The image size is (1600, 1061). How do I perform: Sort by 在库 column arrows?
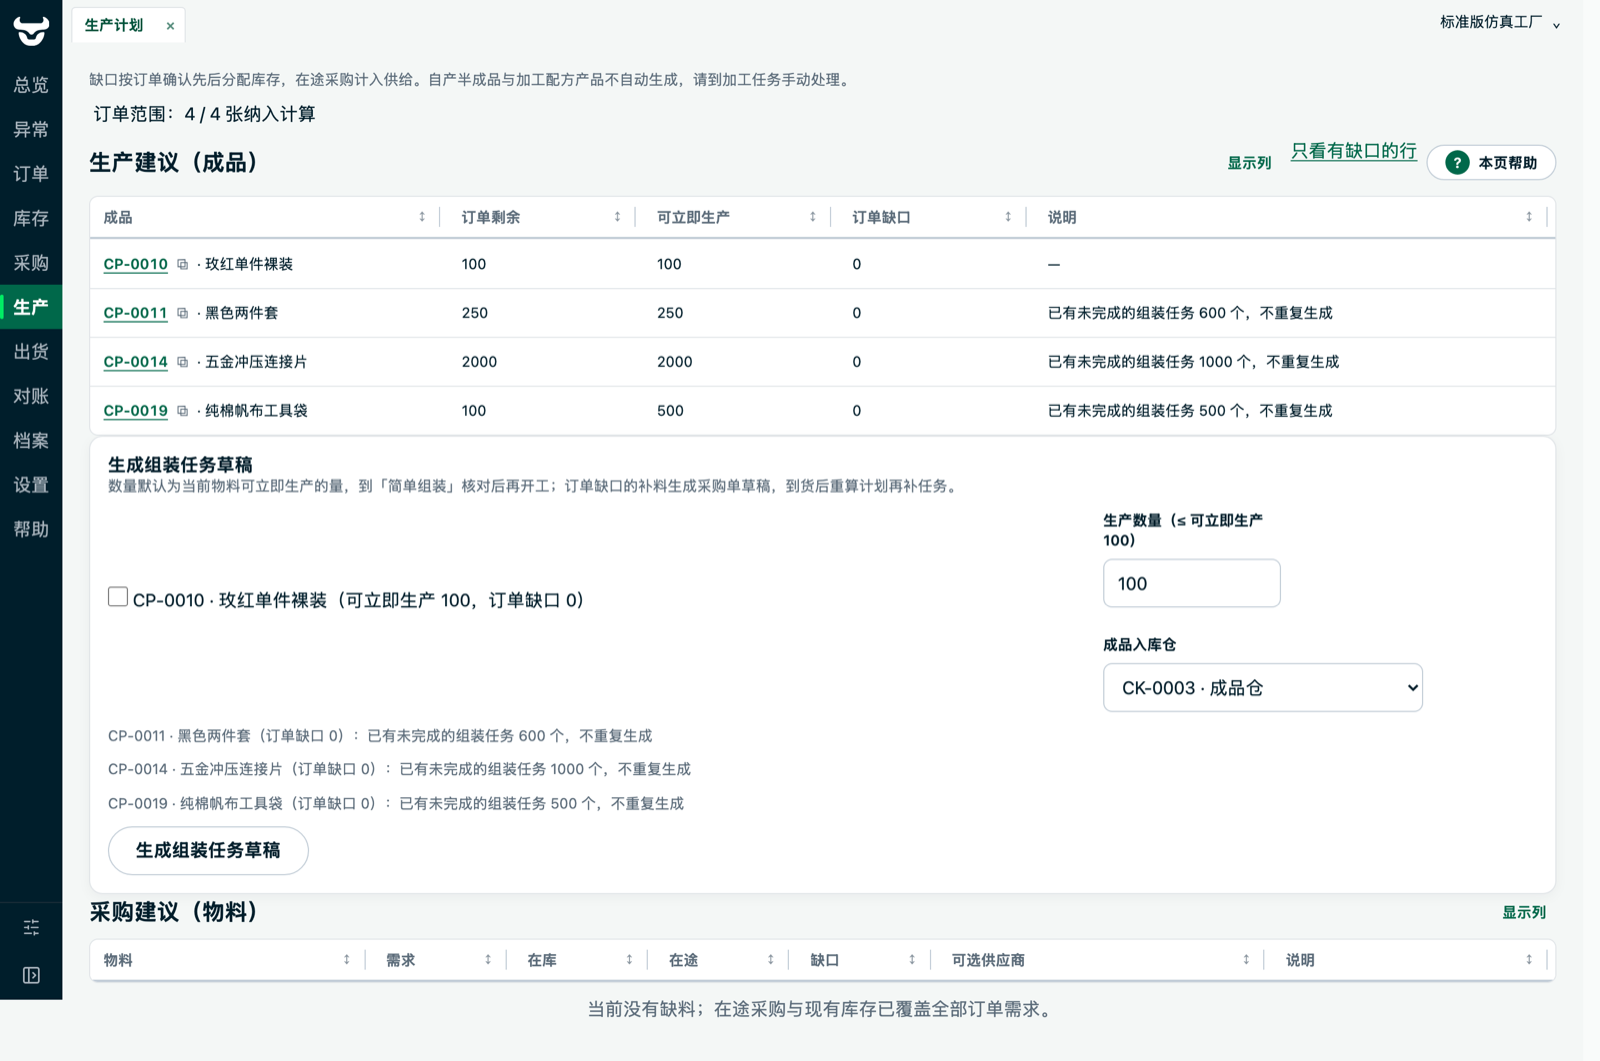(x=628, y=960)
